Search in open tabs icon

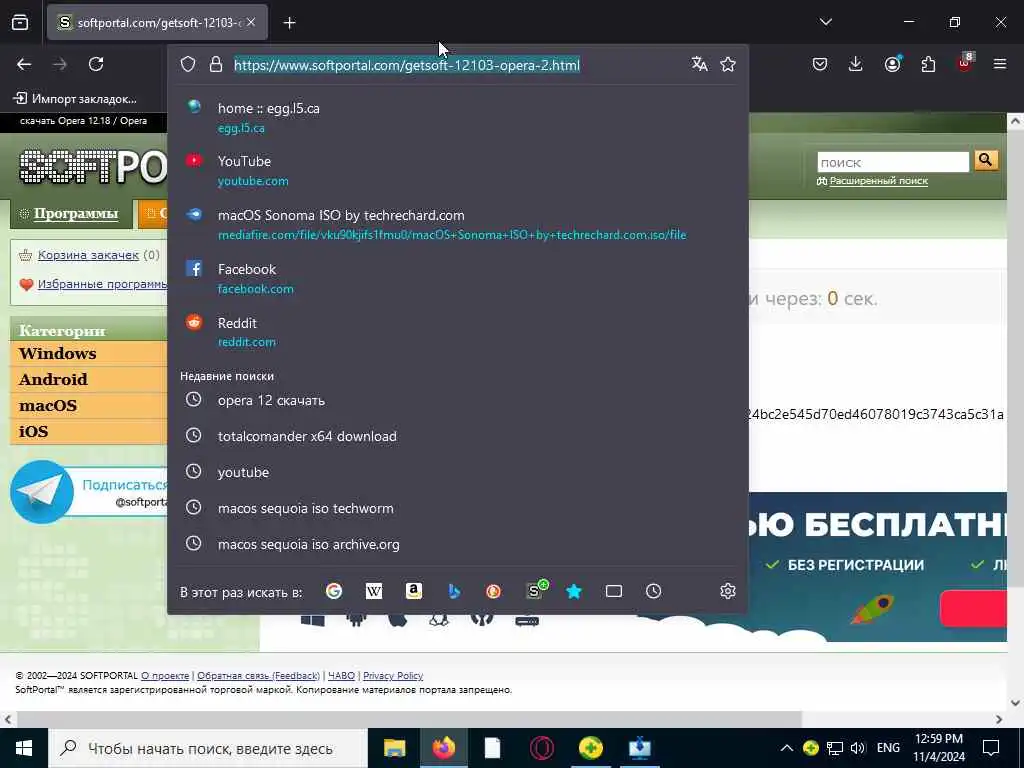pos(614,592)
